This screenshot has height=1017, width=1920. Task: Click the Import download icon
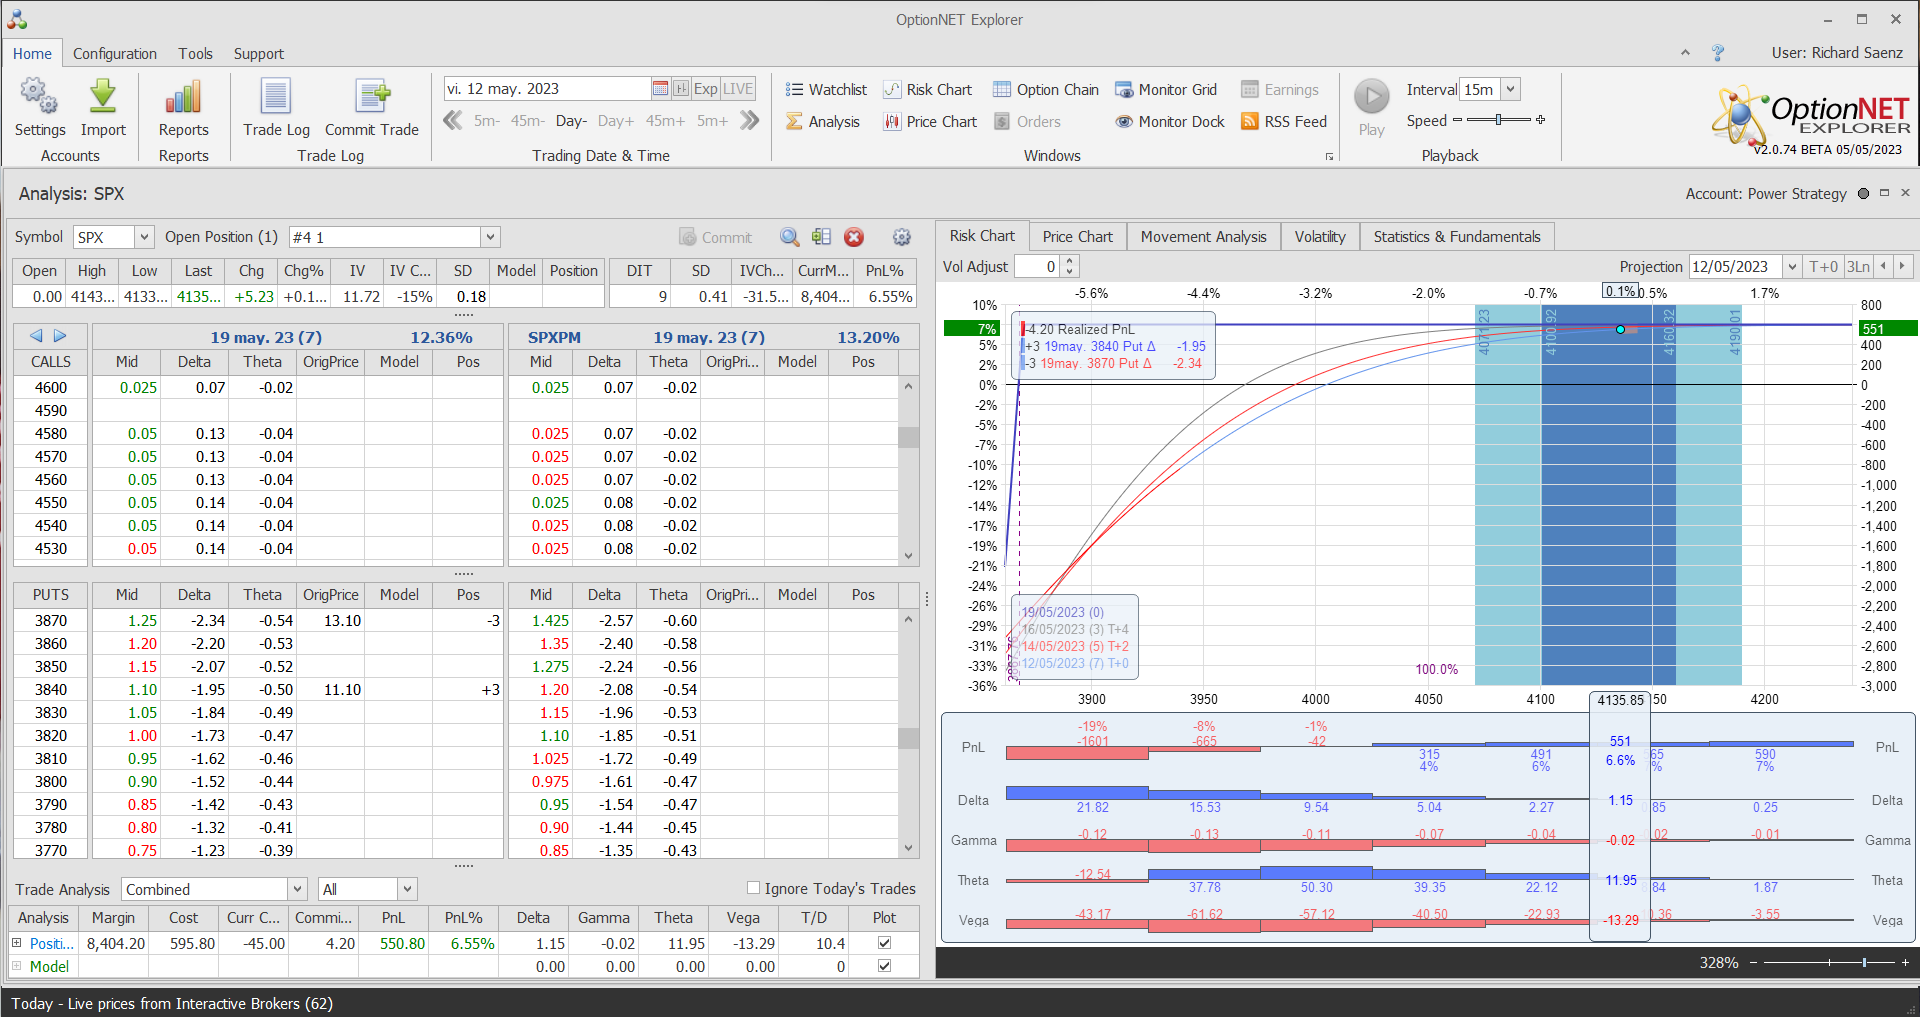tap(103, 107)
